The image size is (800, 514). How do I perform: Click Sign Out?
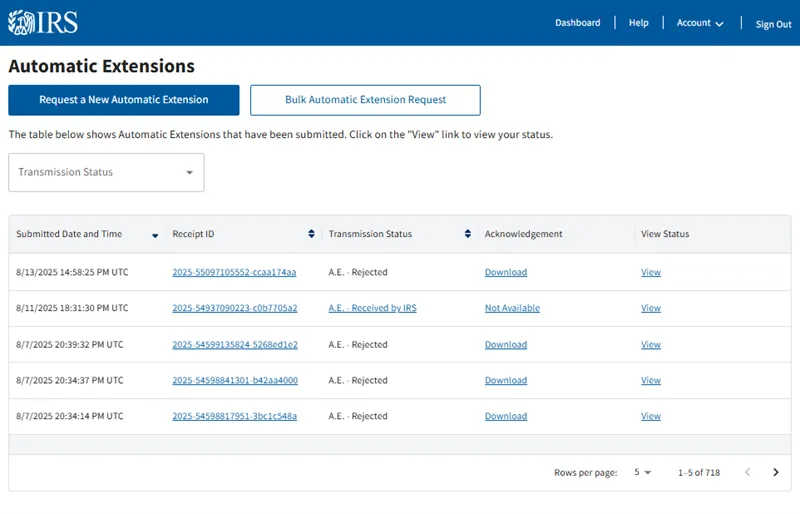773,24
